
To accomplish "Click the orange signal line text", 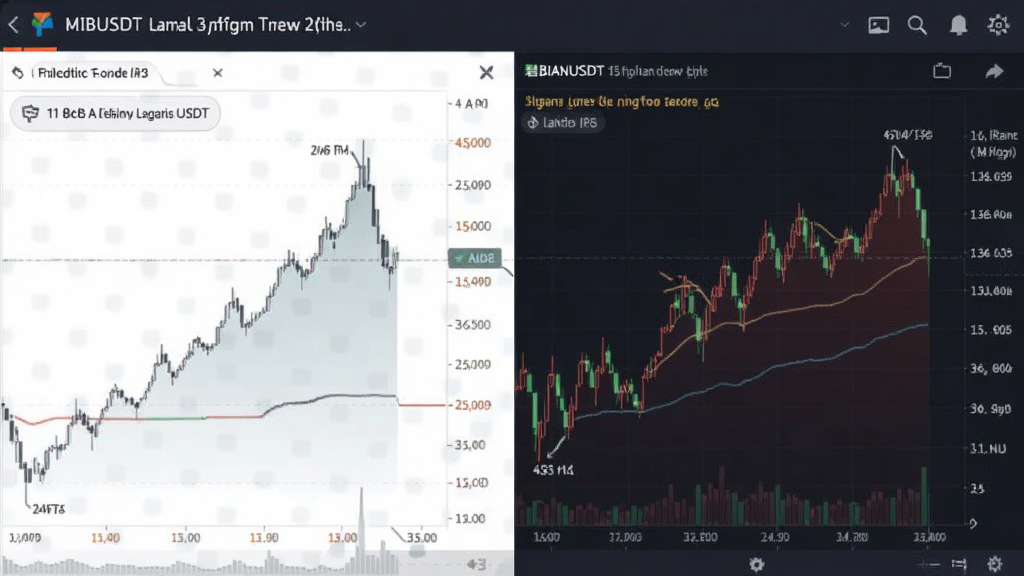I will pos(622,102).
